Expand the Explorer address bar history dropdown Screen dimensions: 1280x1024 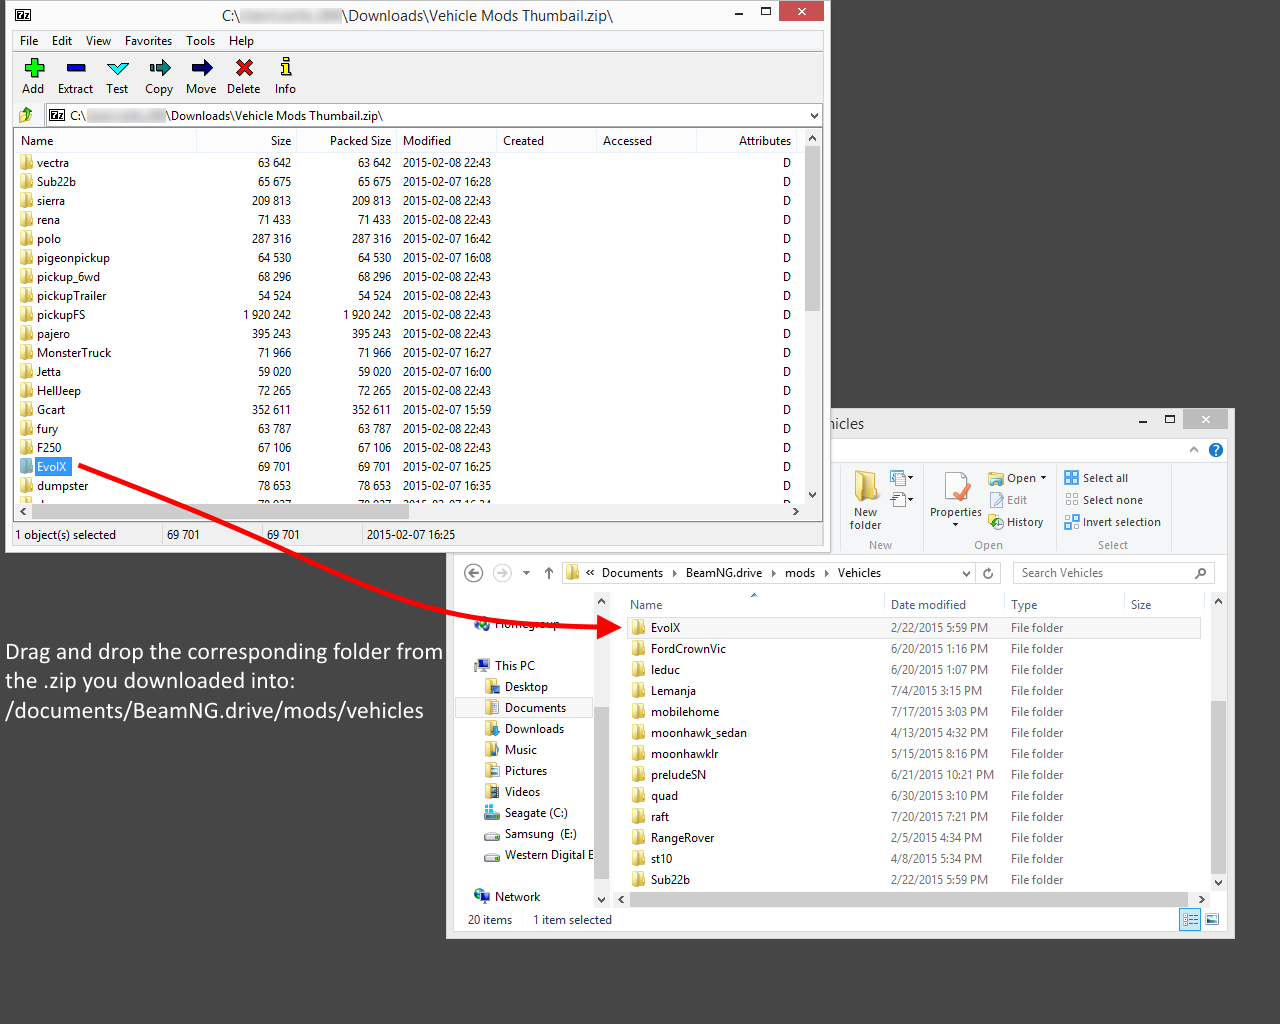tap(966, 573)
